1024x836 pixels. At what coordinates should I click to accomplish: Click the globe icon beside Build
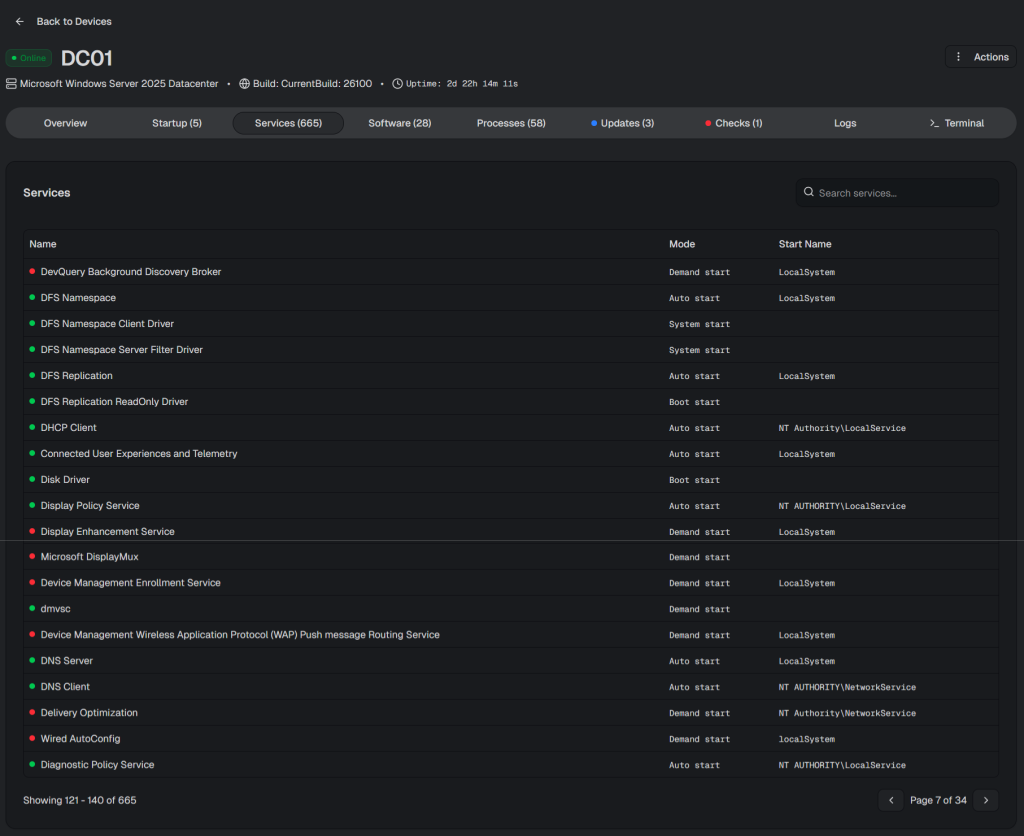244,84
